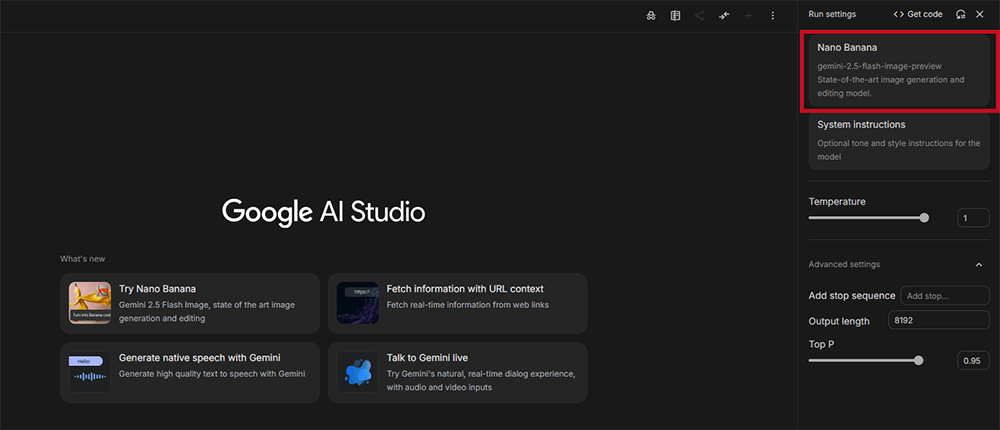
Task: Open the Nano Banana model selector
Action: pyautogui.click(x=898, y=71)
